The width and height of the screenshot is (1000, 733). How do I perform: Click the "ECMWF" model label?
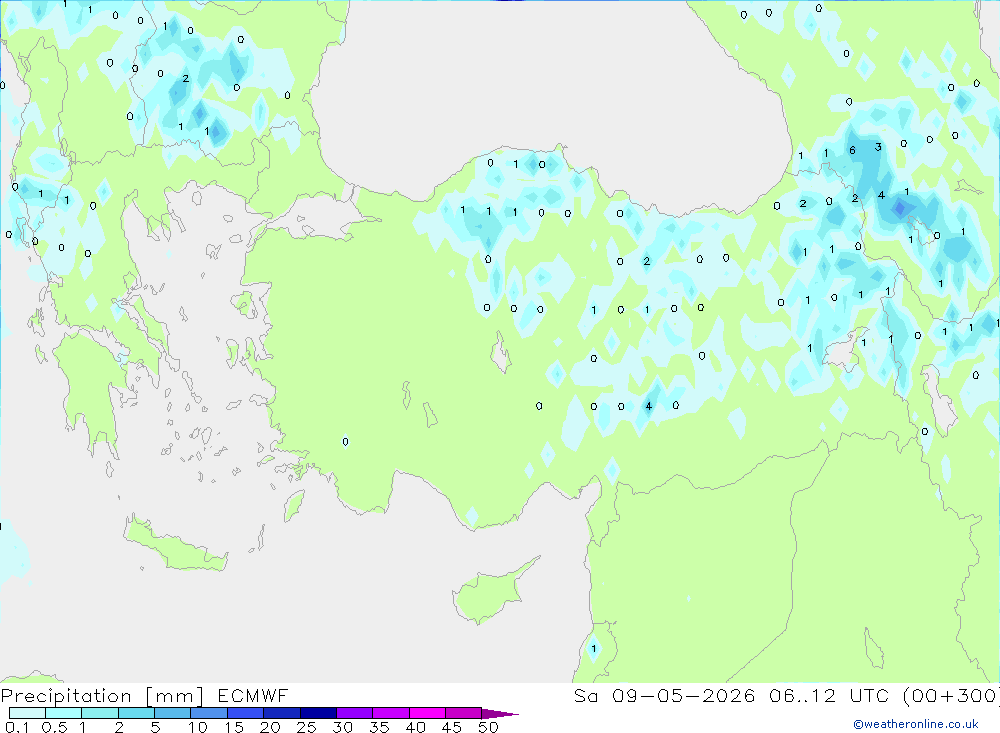tap(253, 696)
